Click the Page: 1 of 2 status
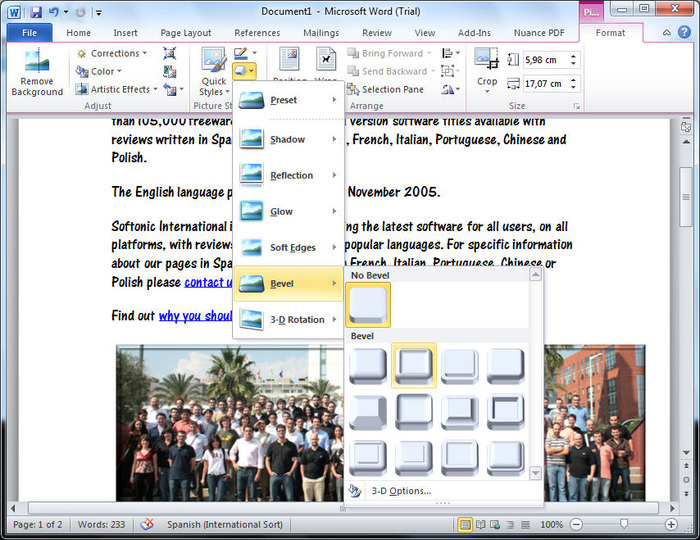Screen dimensions: 700x540 tap(38, 524)
